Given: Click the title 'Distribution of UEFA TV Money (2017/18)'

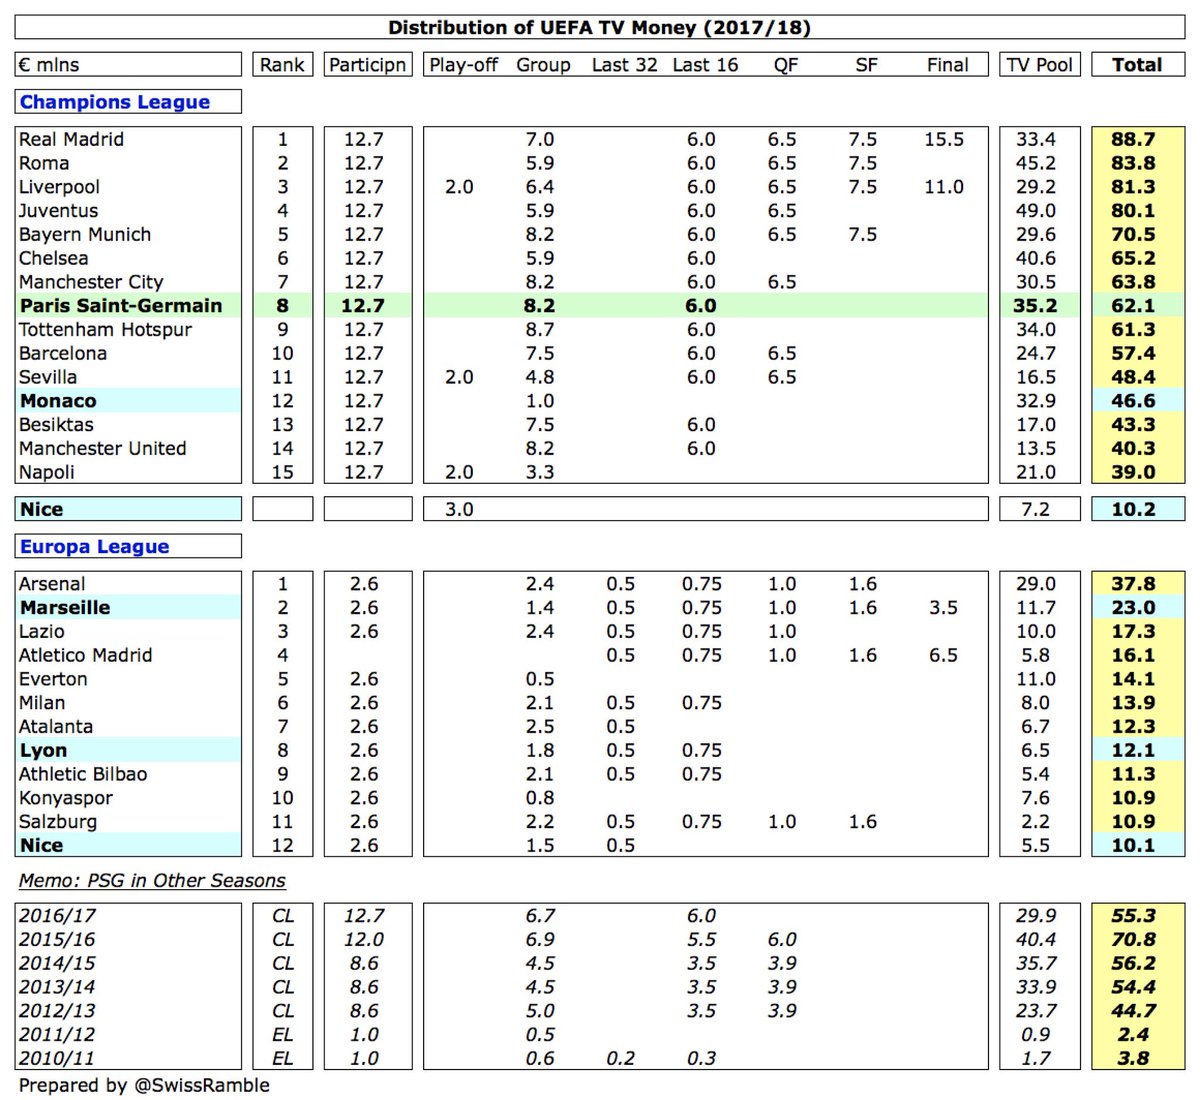Looking at the screenshot, I should point(599,28).
